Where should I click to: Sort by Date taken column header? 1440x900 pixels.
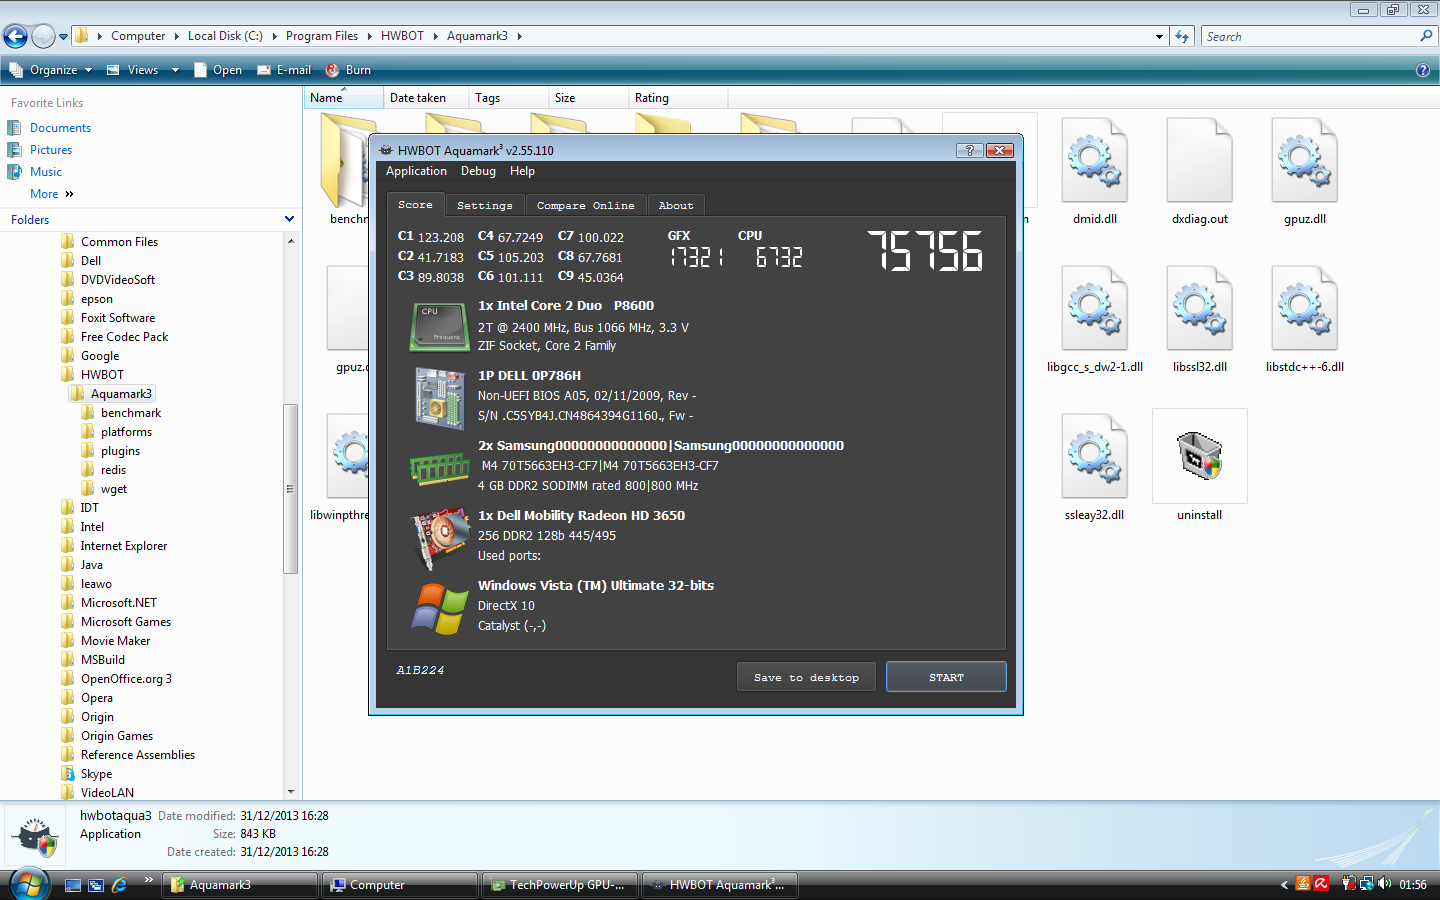426,98
